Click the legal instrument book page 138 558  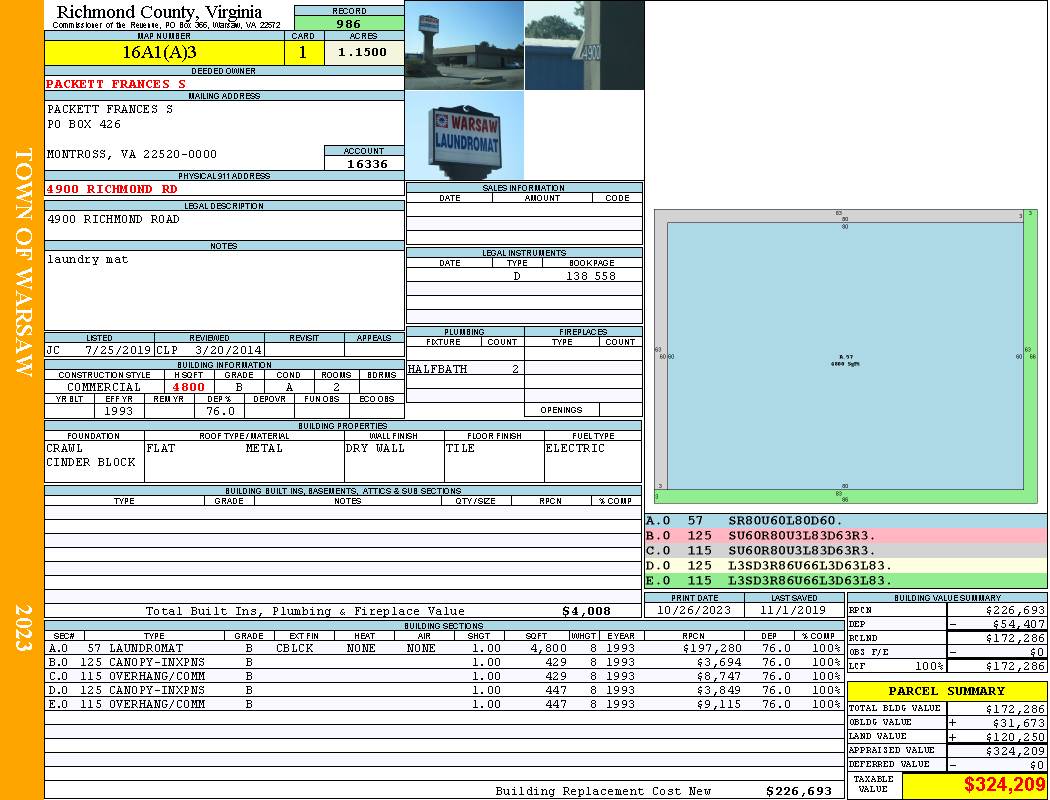[591, 276]
